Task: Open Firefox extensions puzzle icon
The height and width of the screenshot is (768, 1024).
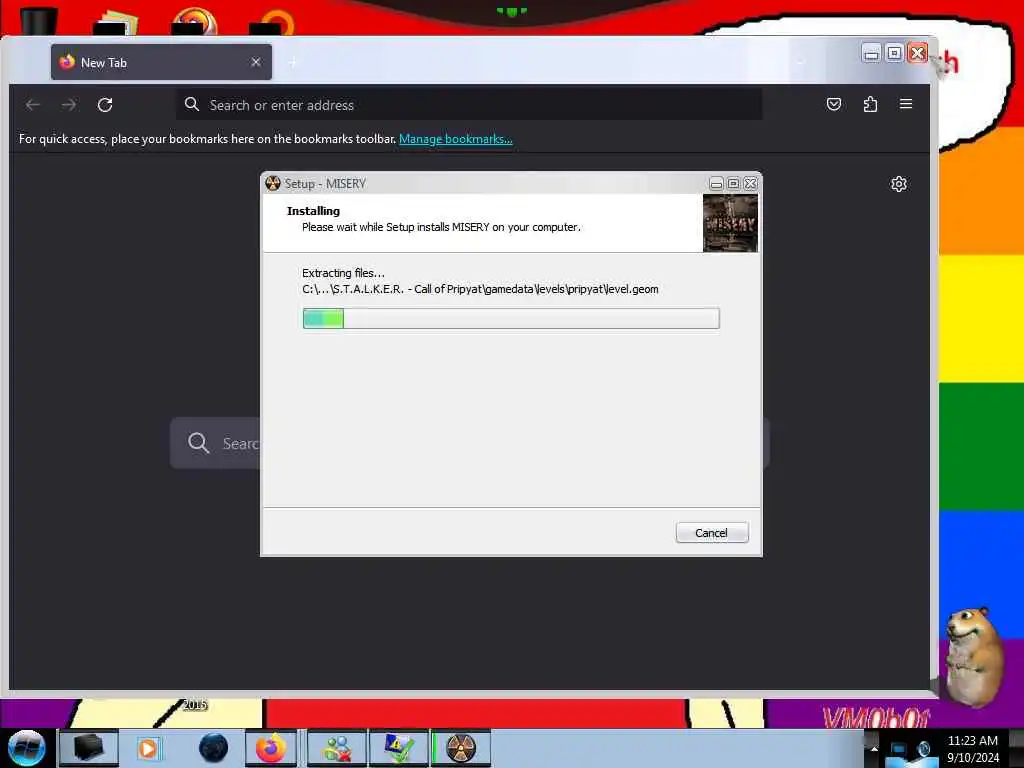Action: 870,104
